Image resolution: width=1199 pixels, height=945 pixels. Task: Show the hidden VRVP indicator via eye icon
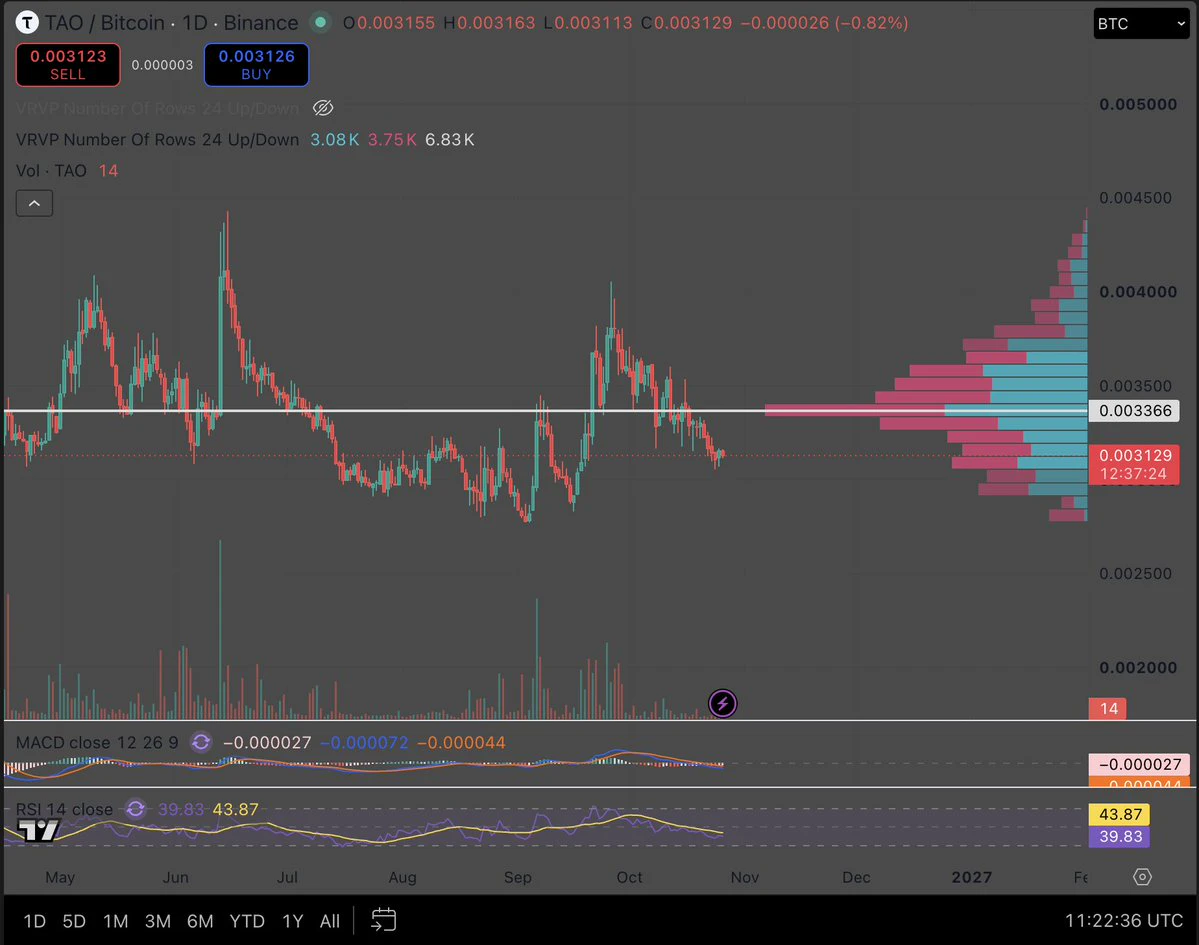click(x=323, y=108)
